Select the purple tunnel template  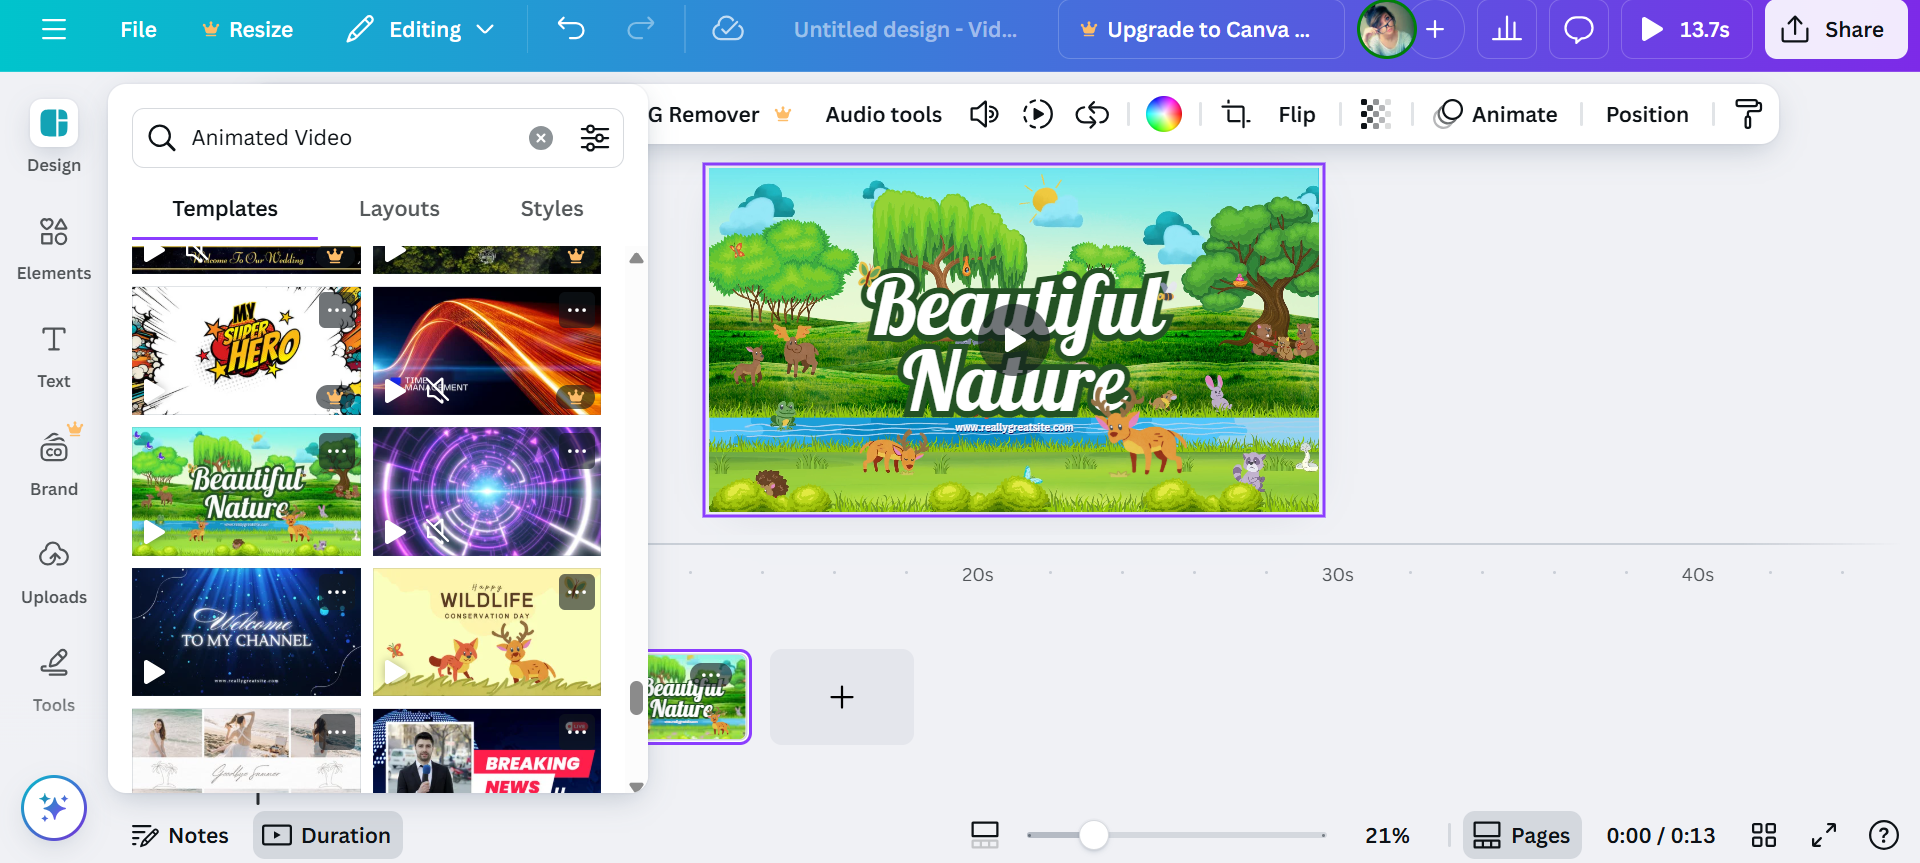pyautogui.click(x=487, y=492)
